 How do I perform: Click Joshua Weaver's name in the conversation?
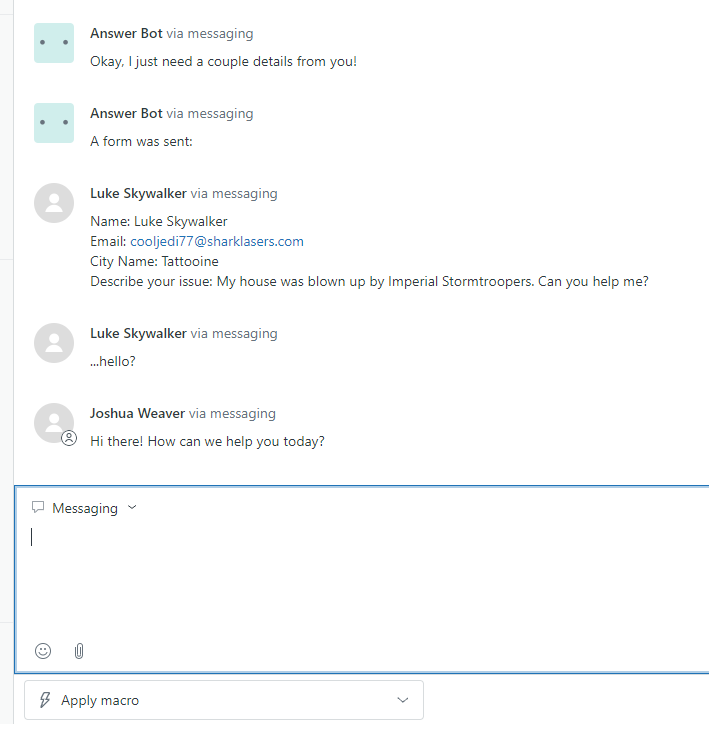[137, 413]
